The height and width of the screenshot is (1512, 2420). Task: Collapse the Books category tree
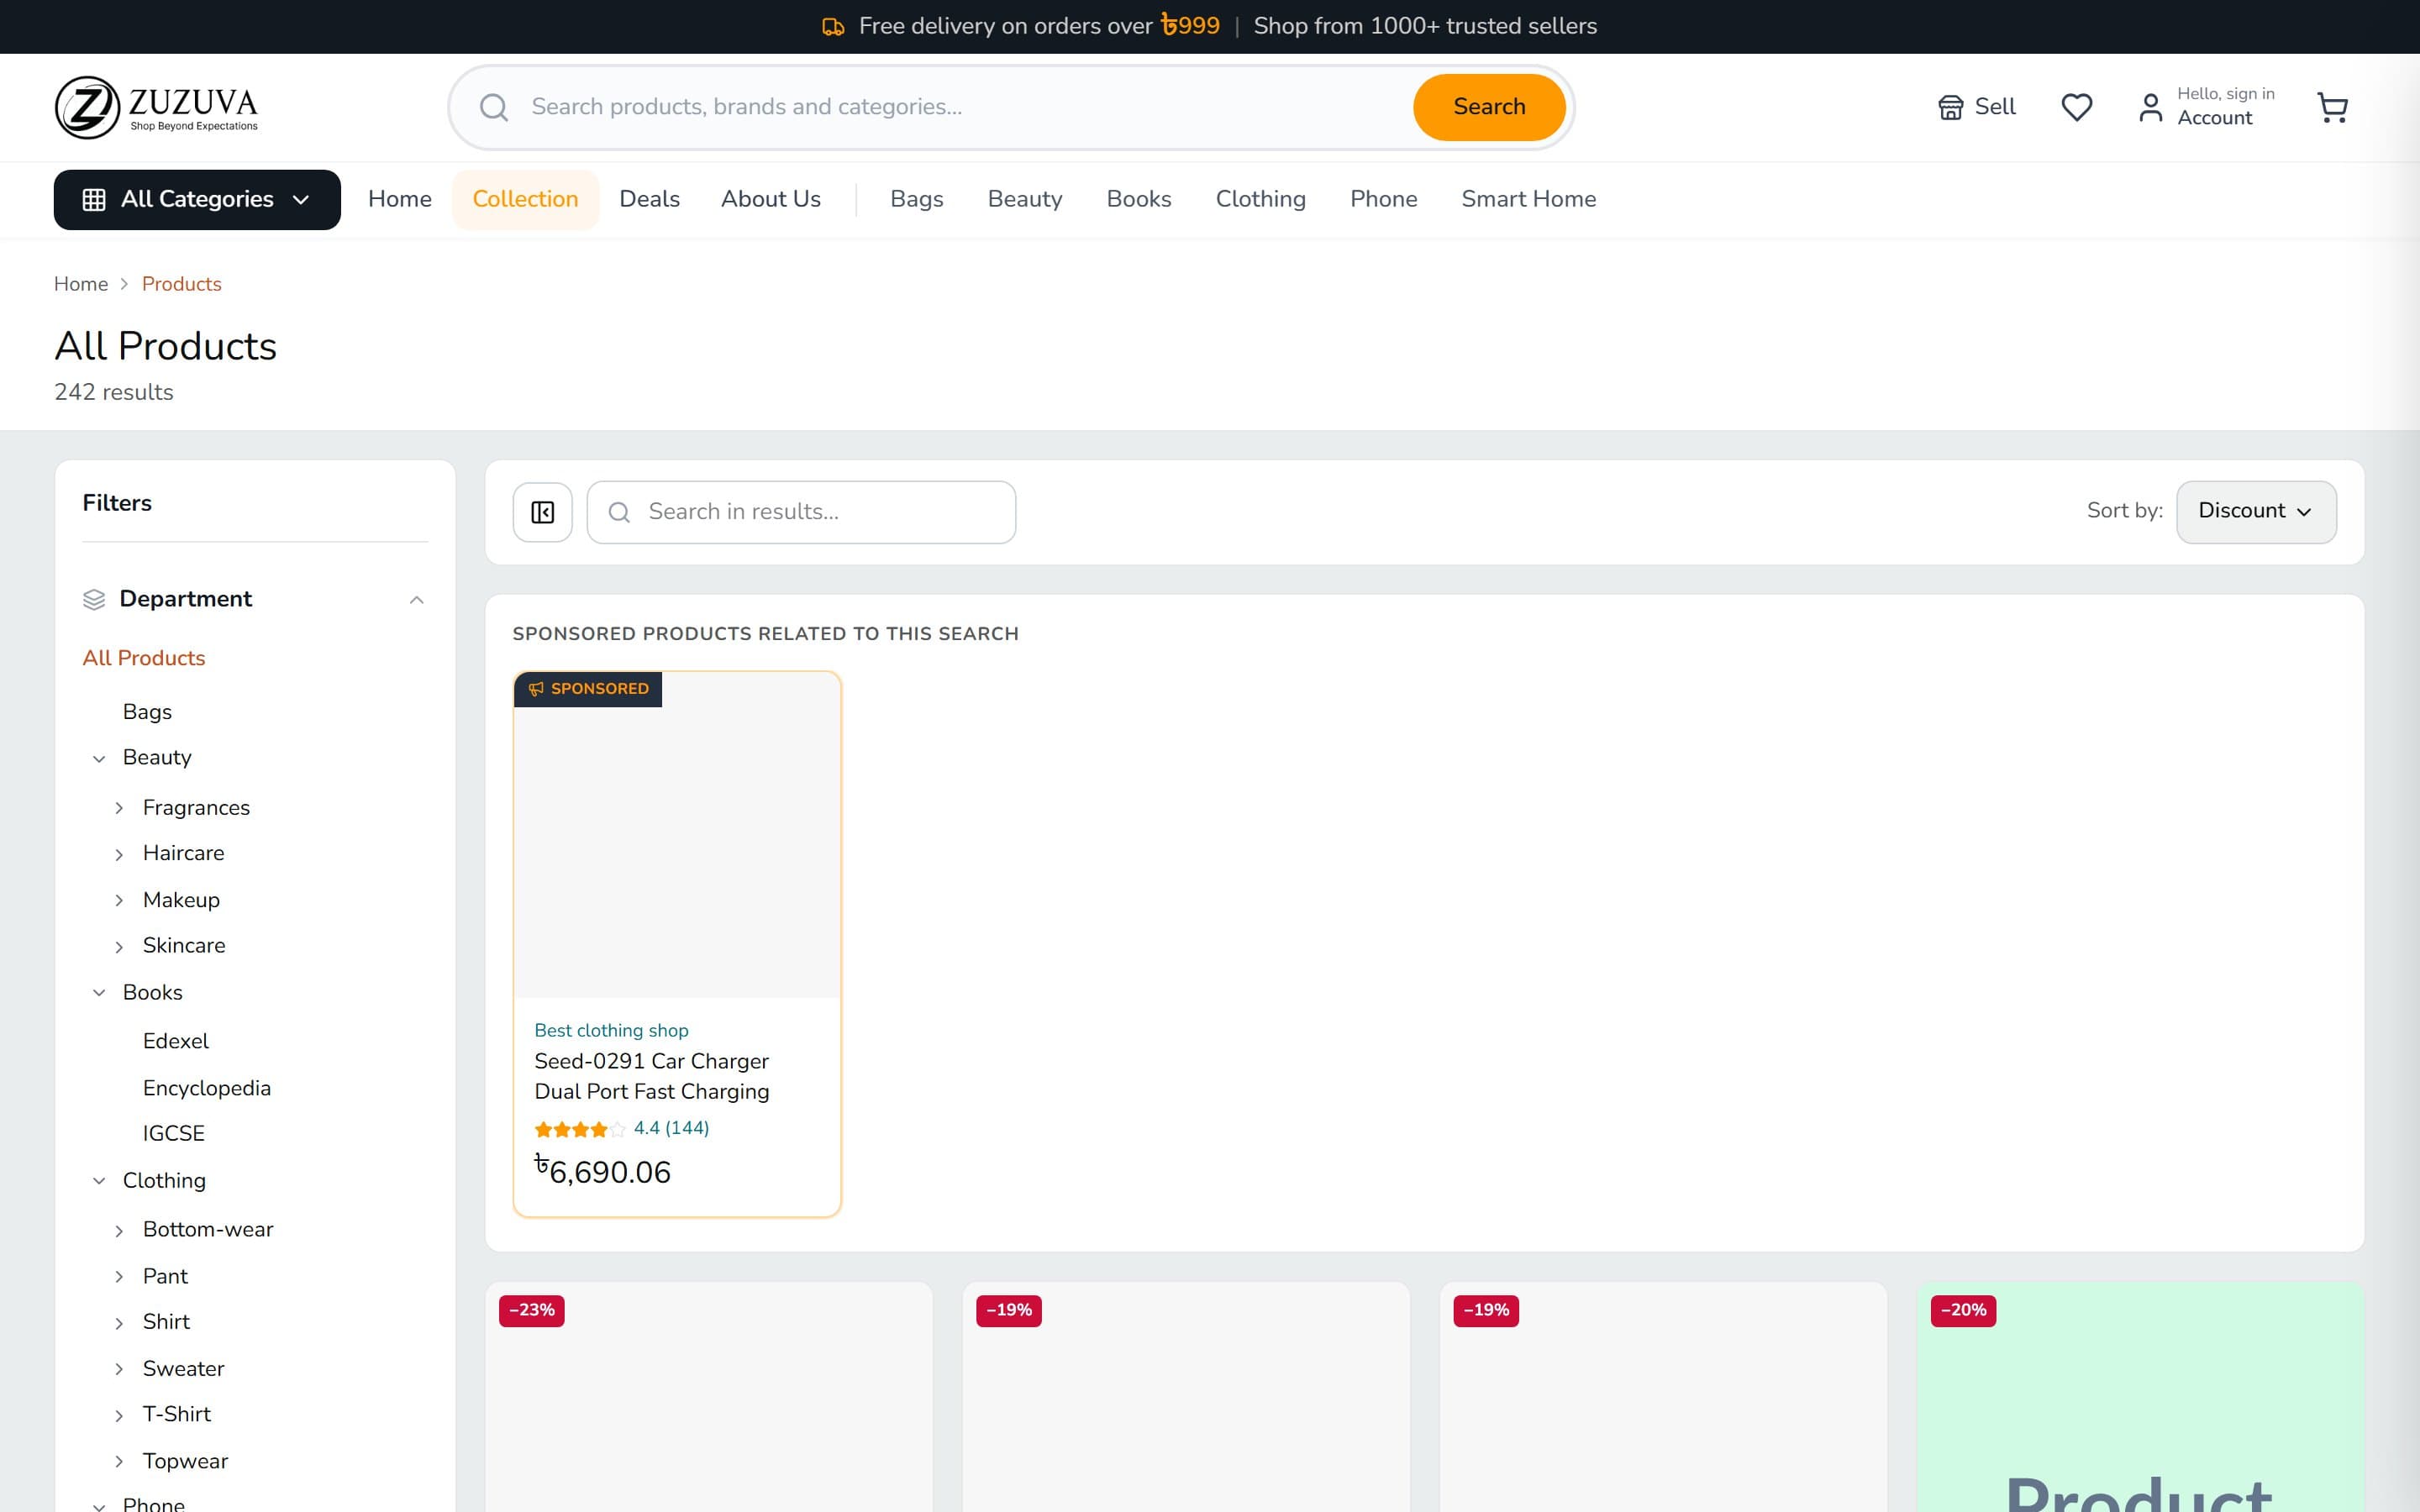pos(99,993)
